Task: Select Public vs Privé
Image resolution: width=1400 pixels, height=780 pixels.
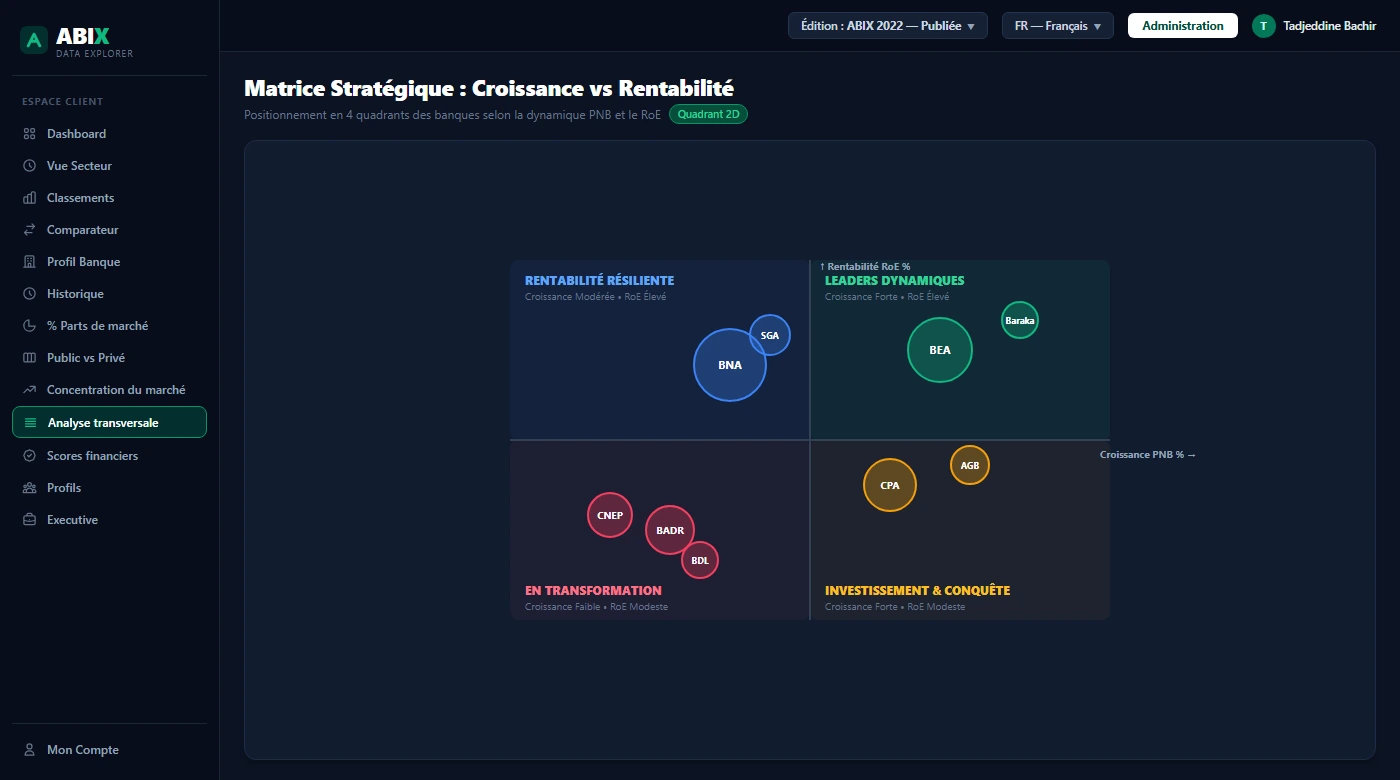Action: coord(109,358)
